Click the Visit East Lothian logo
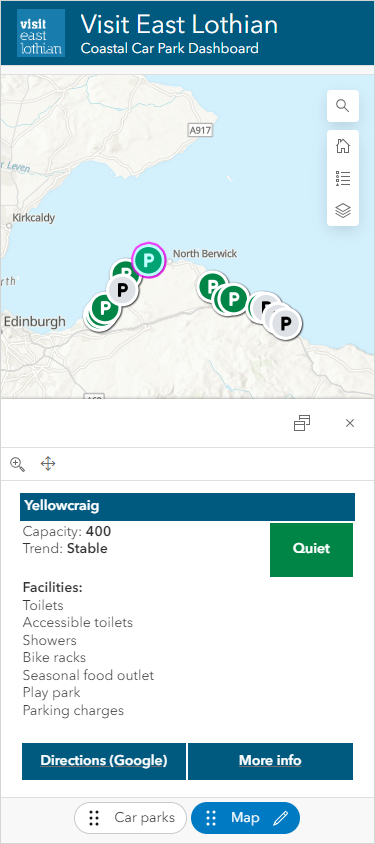The image size is (375, 844). [x=41, y=33]
